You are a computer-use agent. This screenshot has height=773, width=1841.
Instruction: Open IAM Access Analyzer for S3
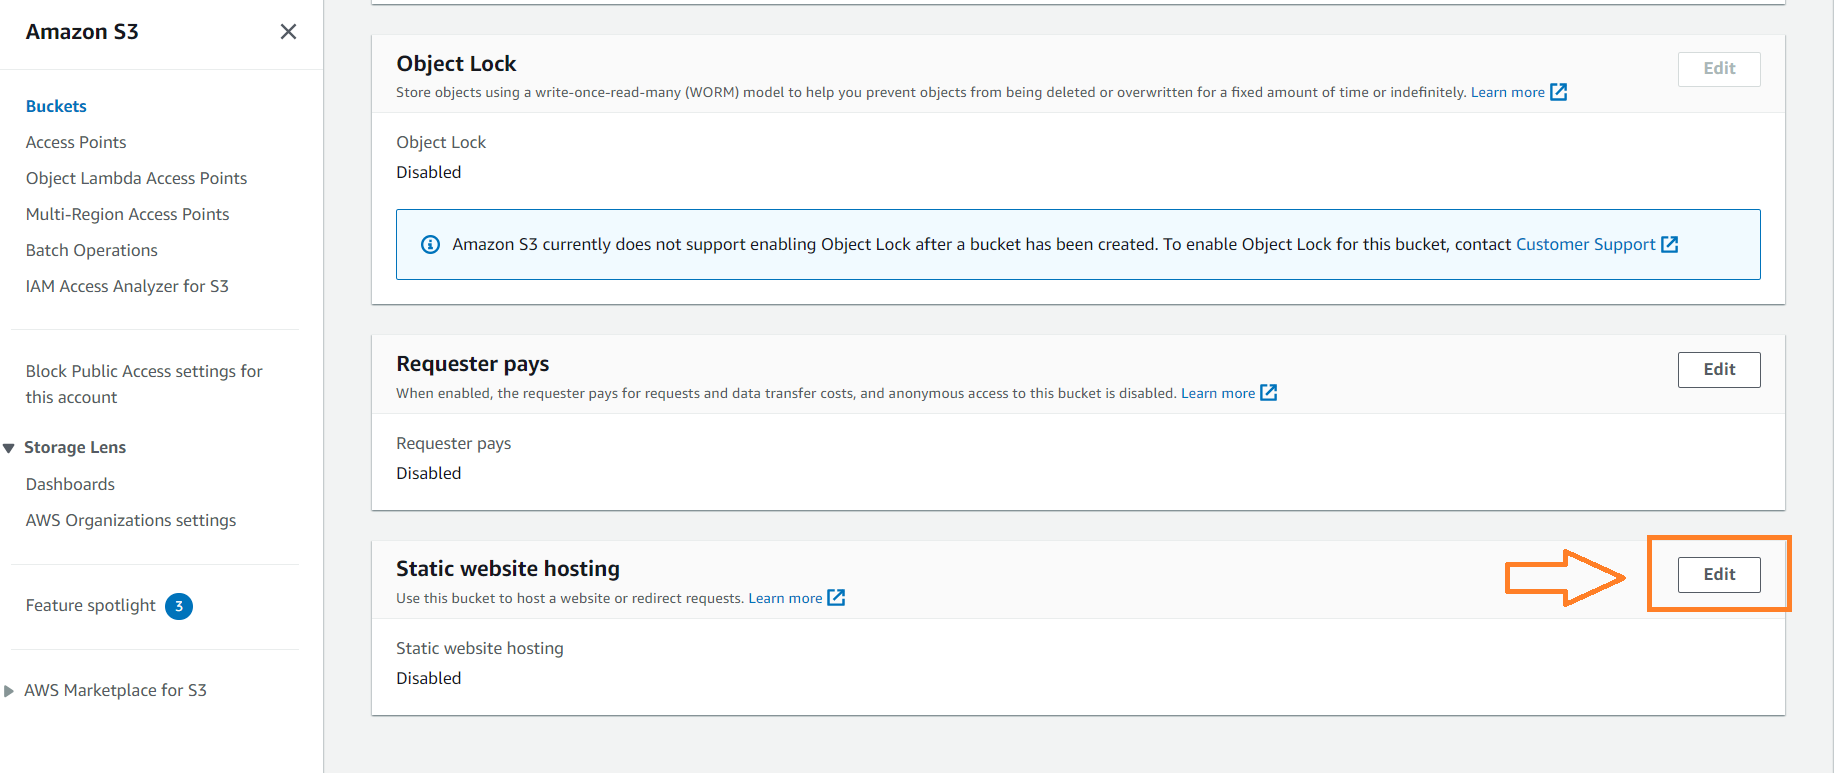pyautogui.click(x=127, y=286)
